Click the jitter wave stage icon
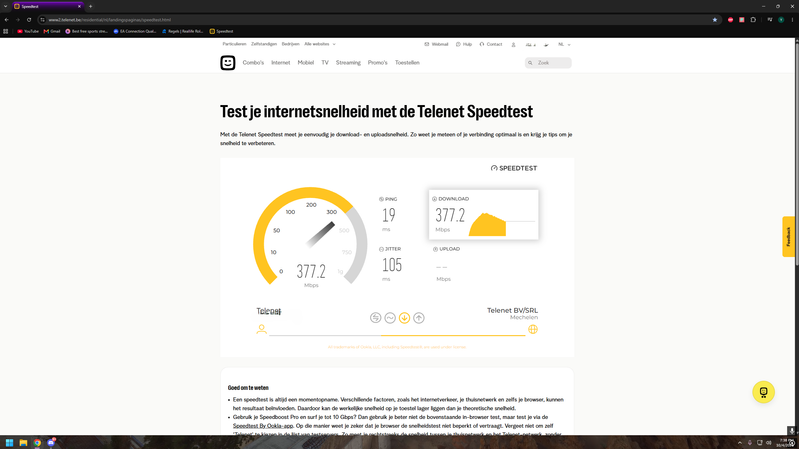The image size is (799, 449). pos(390,318)
